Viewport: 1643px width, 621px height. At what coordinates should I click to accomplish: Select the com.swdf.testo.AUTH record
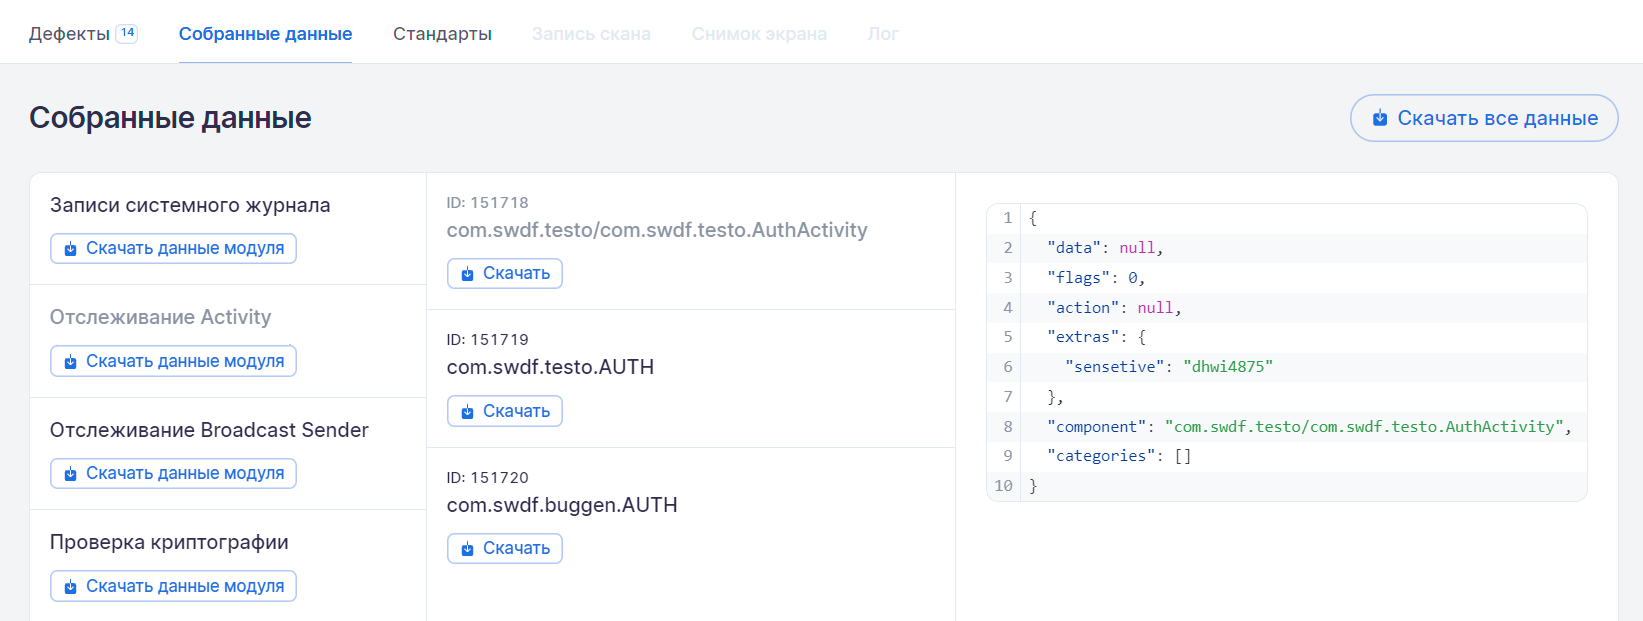[x=550, y=367]
